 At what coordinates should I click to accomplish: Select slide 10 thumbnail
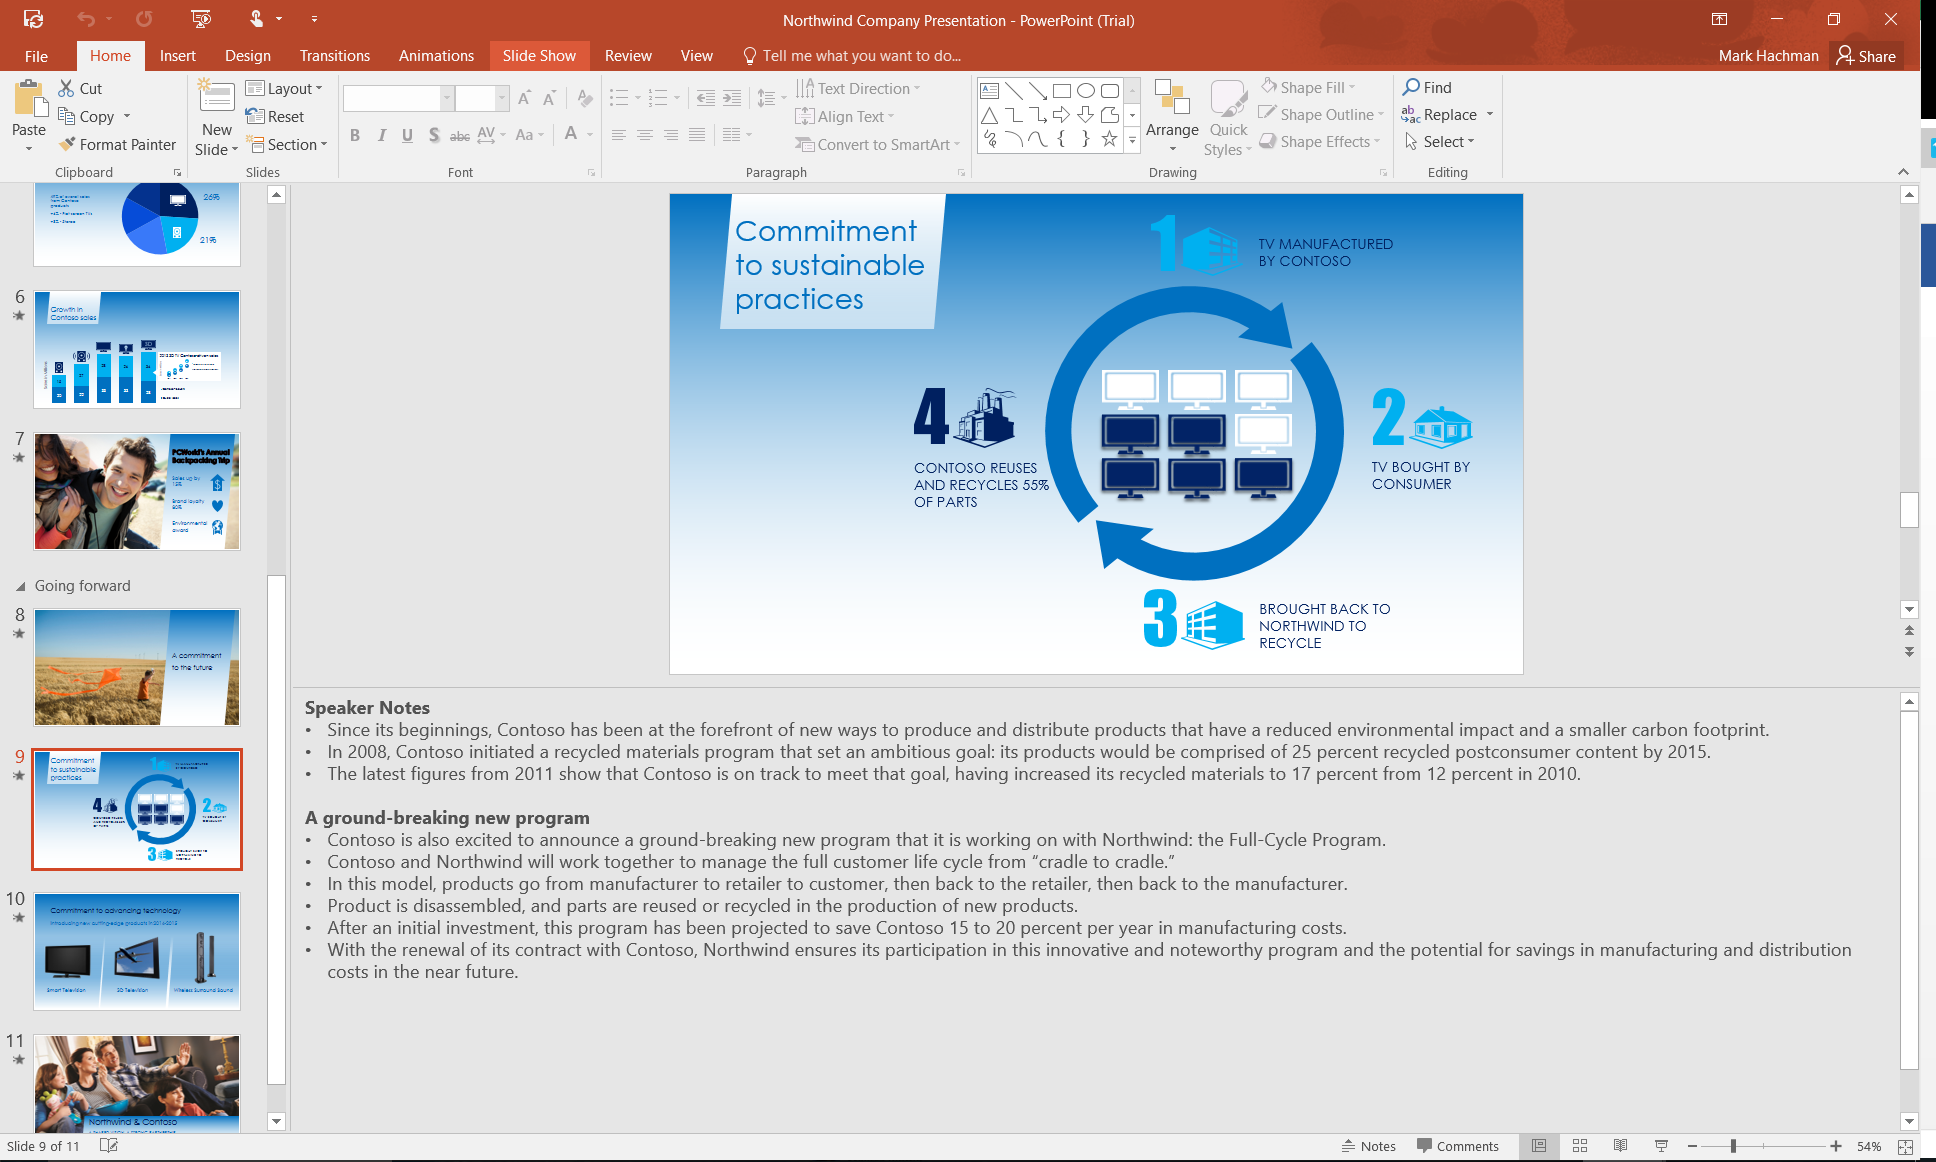pyautogui.click(x=137, y=951)
